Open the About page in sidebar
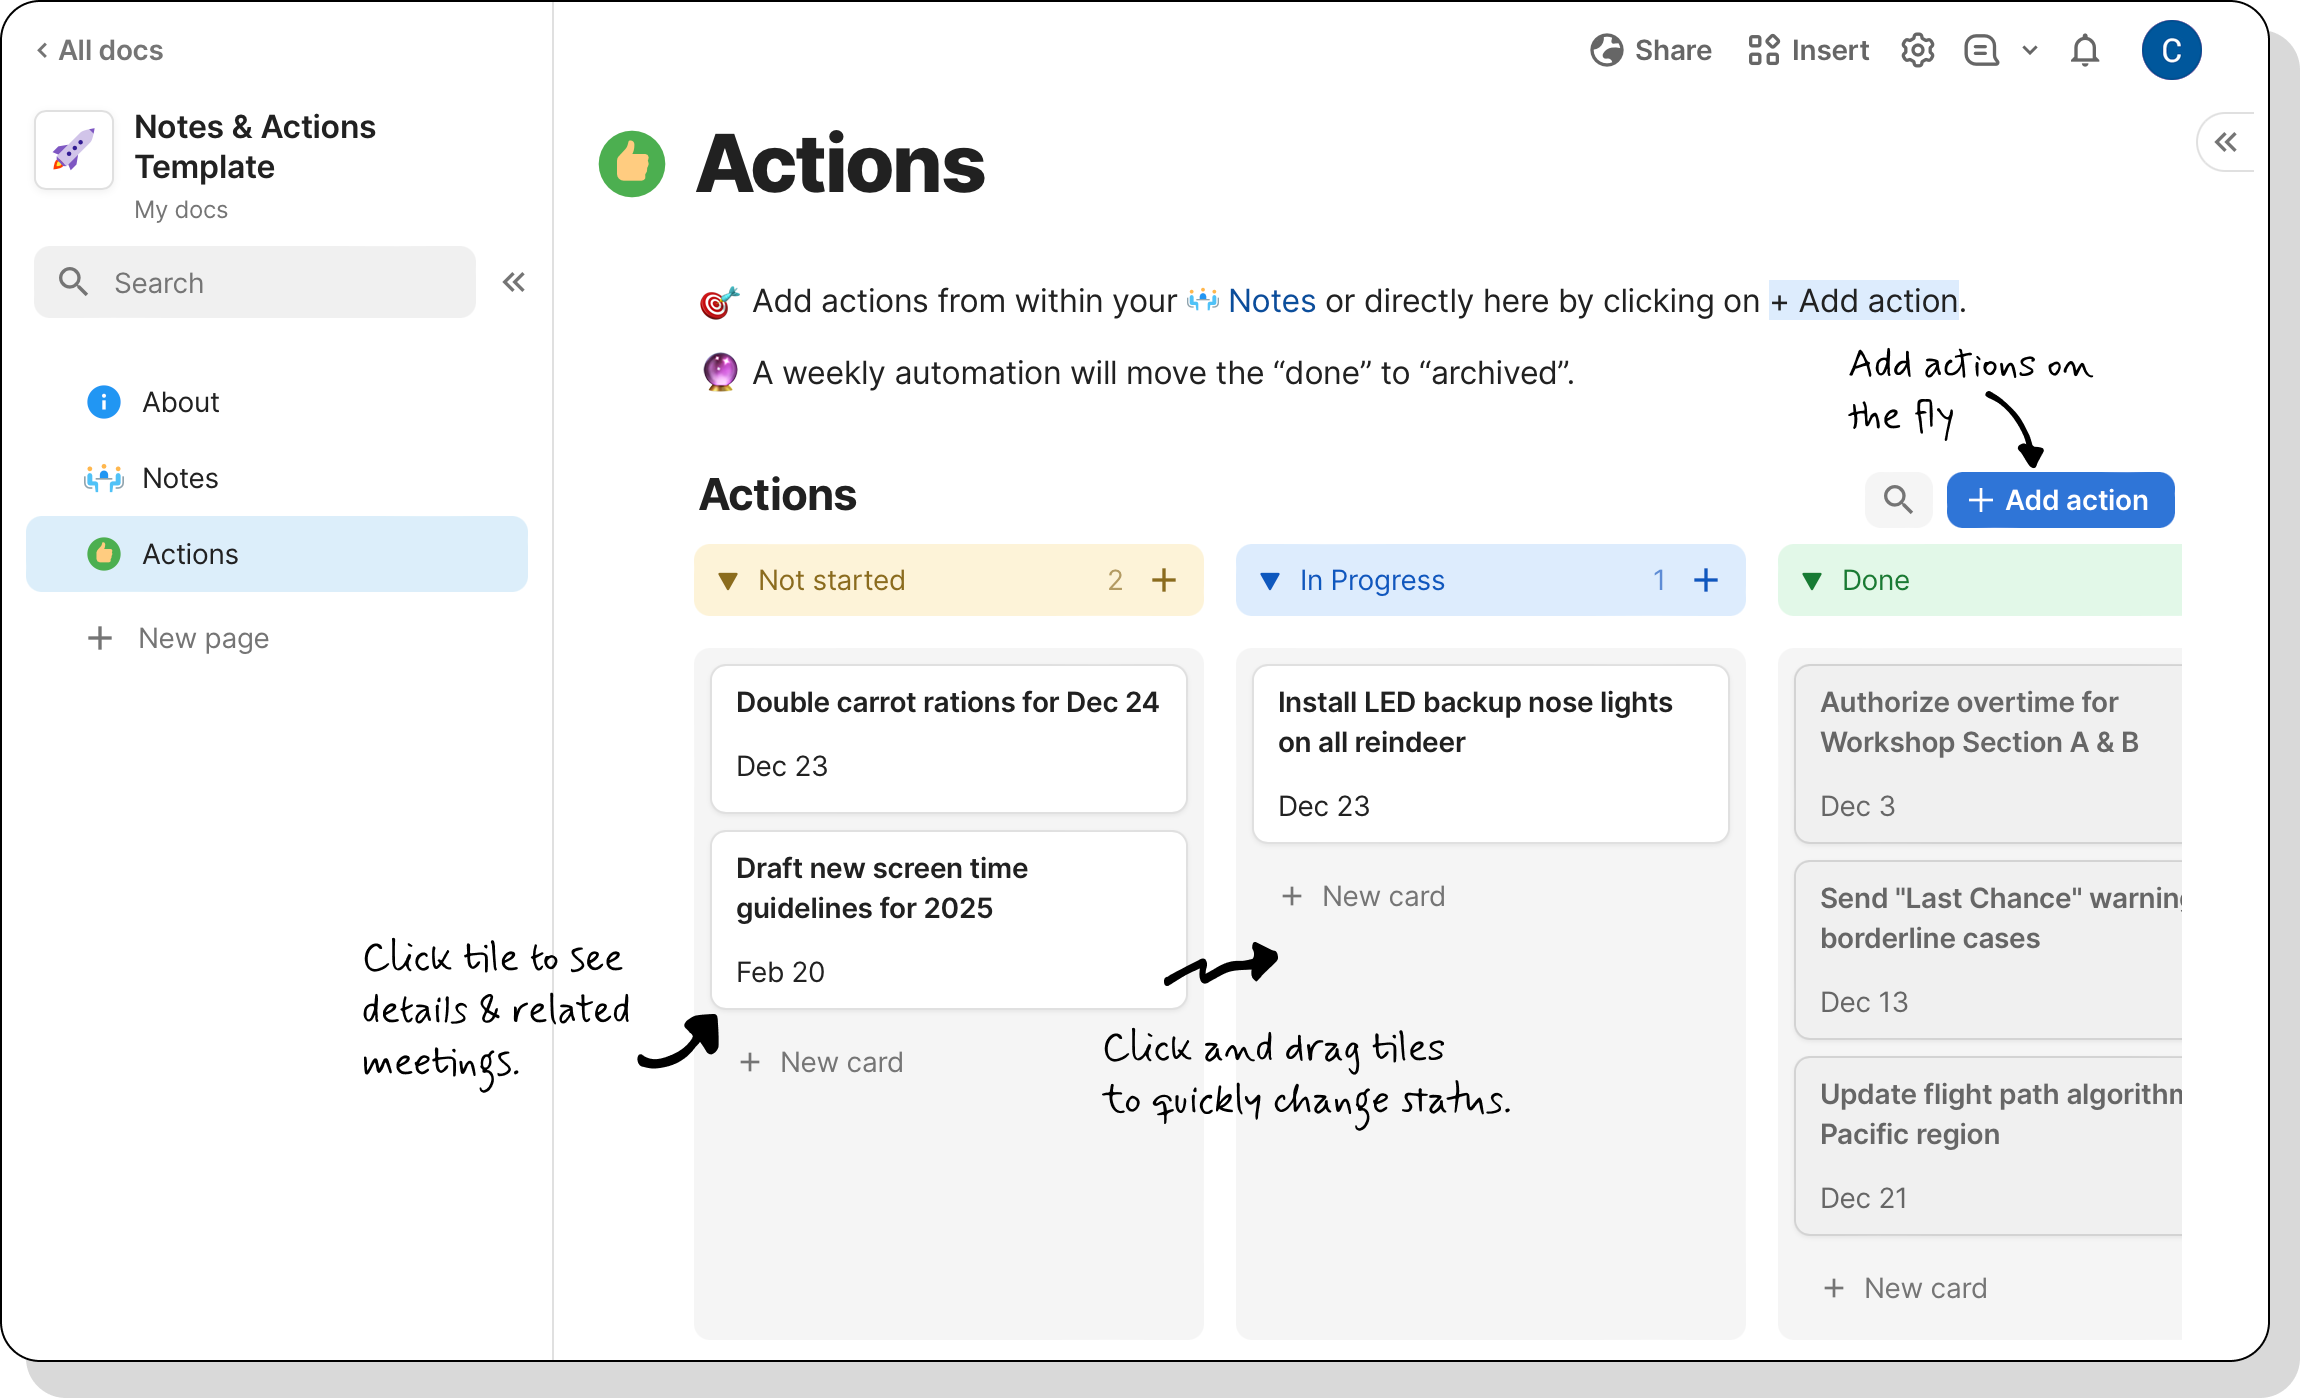2300x1398 pixels. (180, 402)
